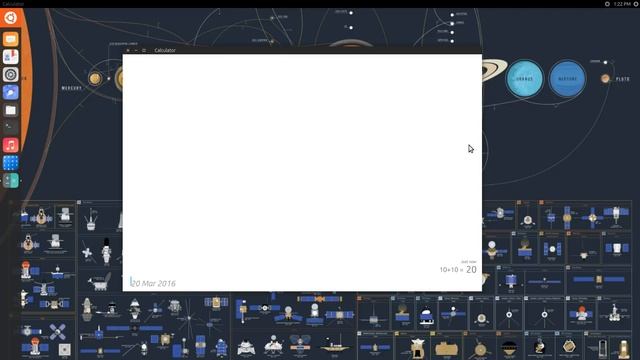Open the Ubuntu dash home button
Screen dimensions: 640x360
coord(11,18)
